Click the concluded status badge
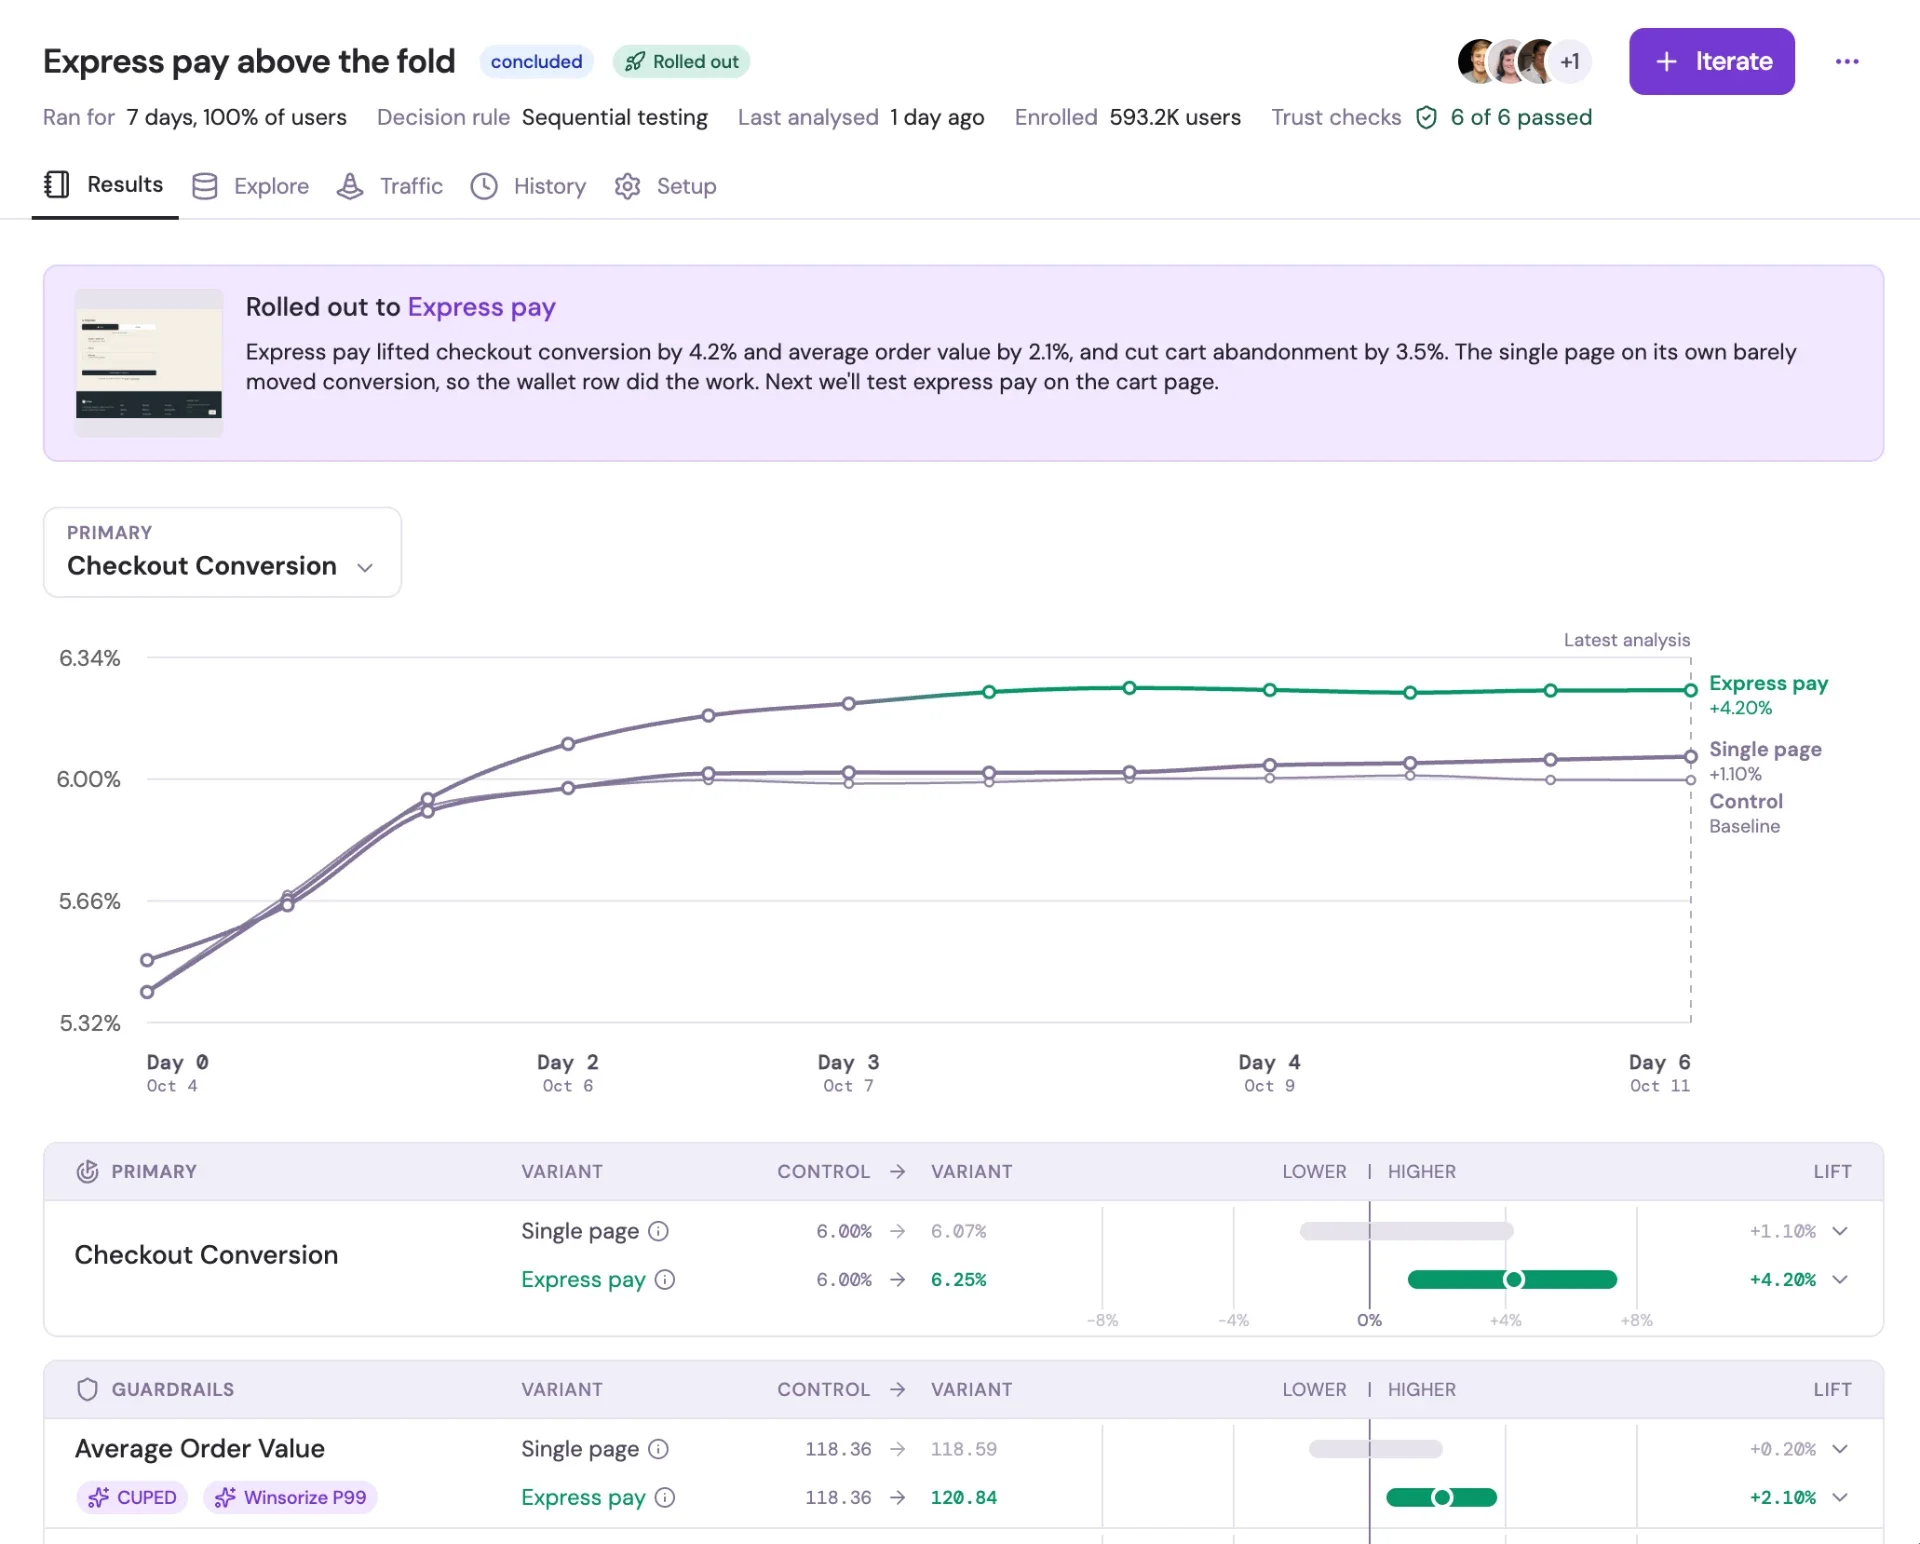 (536, 62)
